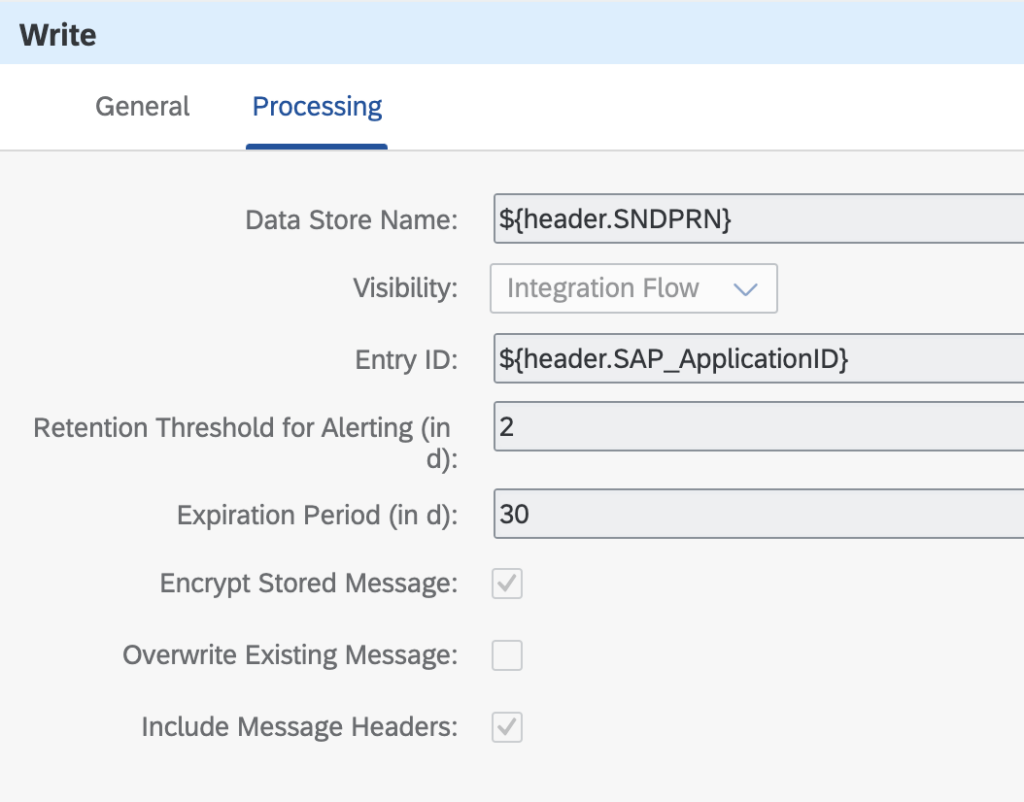1024x802 pixels.
Task: Switch to the General tab
Action: (142, 106)
